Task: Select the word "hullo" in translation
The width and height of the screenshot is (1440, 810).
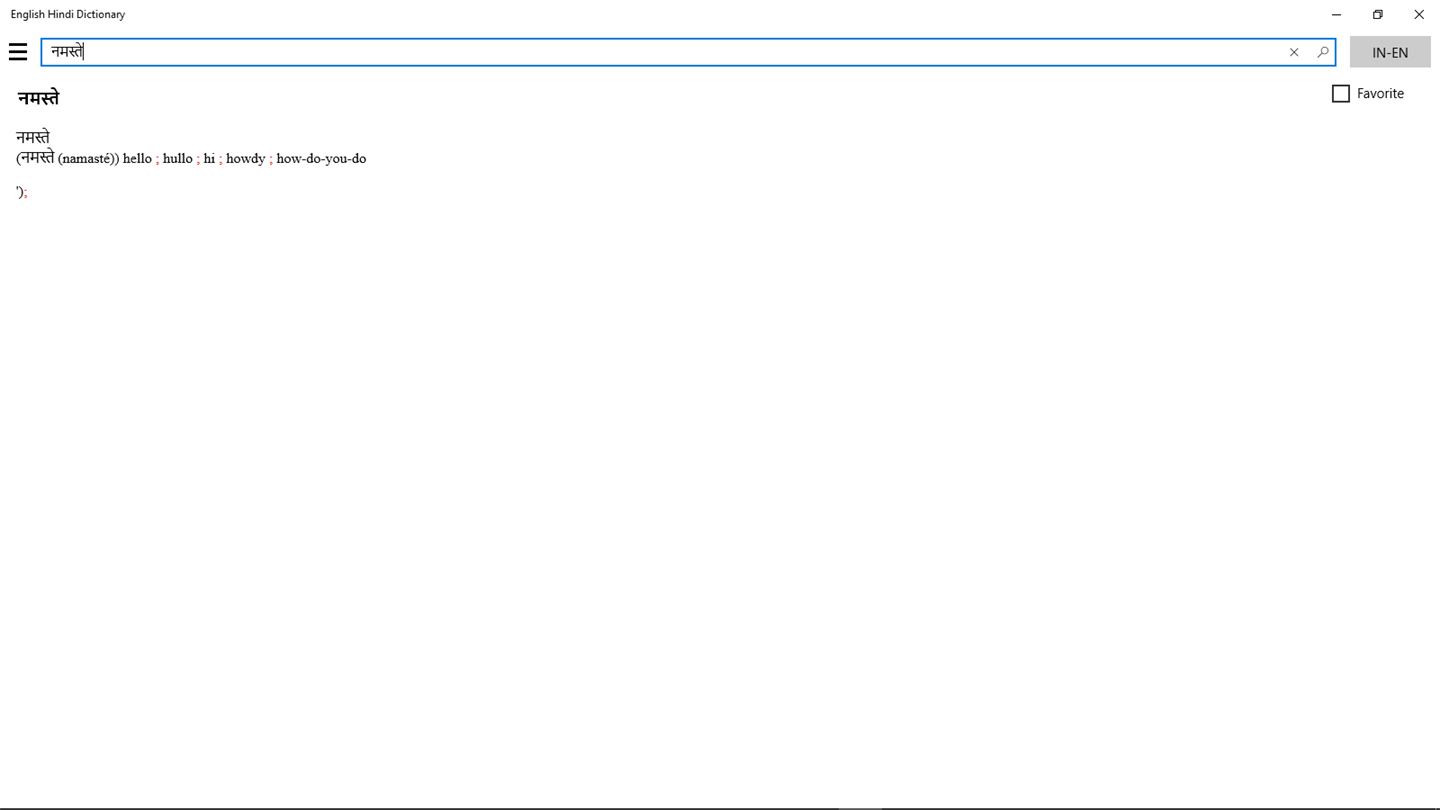Action: tap(178, 158)
